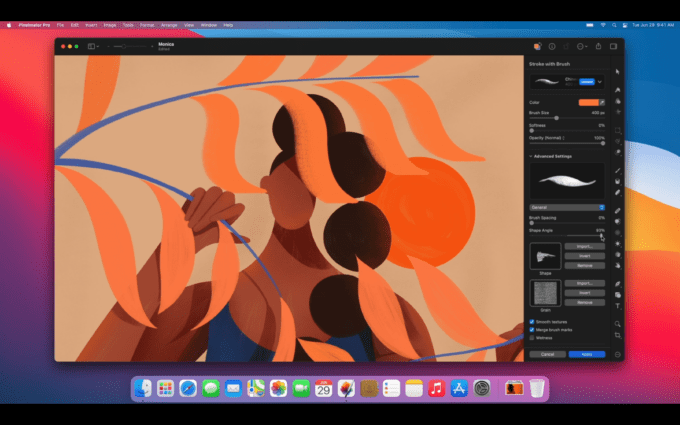Toggle the Smooth textures checkbox
The width and height of the screenshot is (680, 425).
pyautogui.click(x=532, y=321)
